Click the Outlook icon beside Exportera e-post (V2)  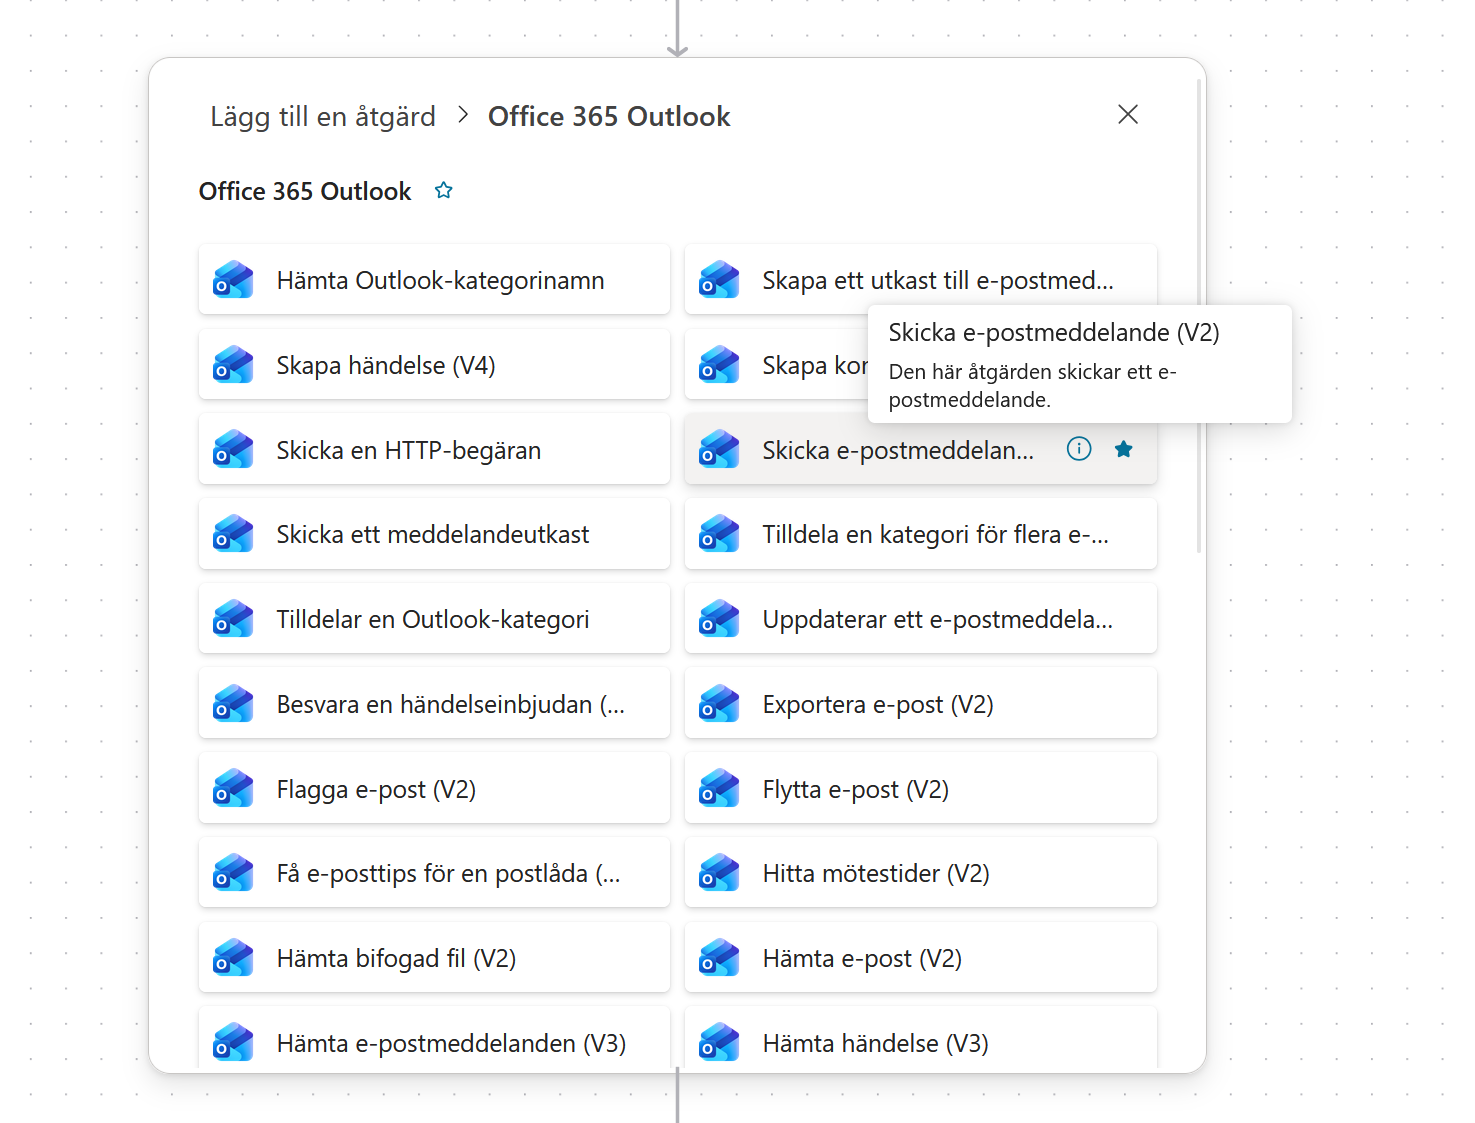click(x=719, y=704)
